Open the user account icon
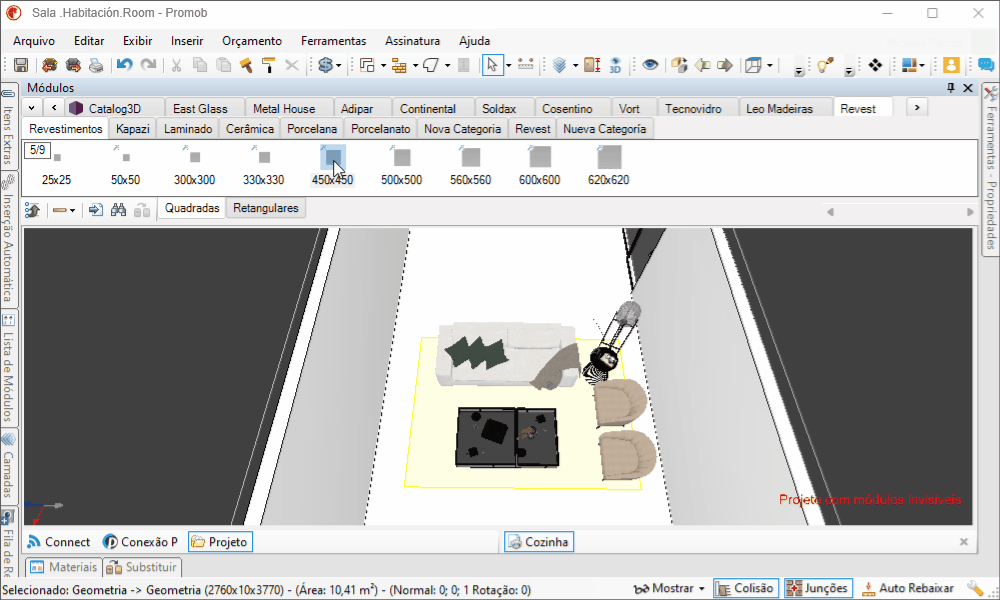1000x600 pixels. (x=951, y=65)
